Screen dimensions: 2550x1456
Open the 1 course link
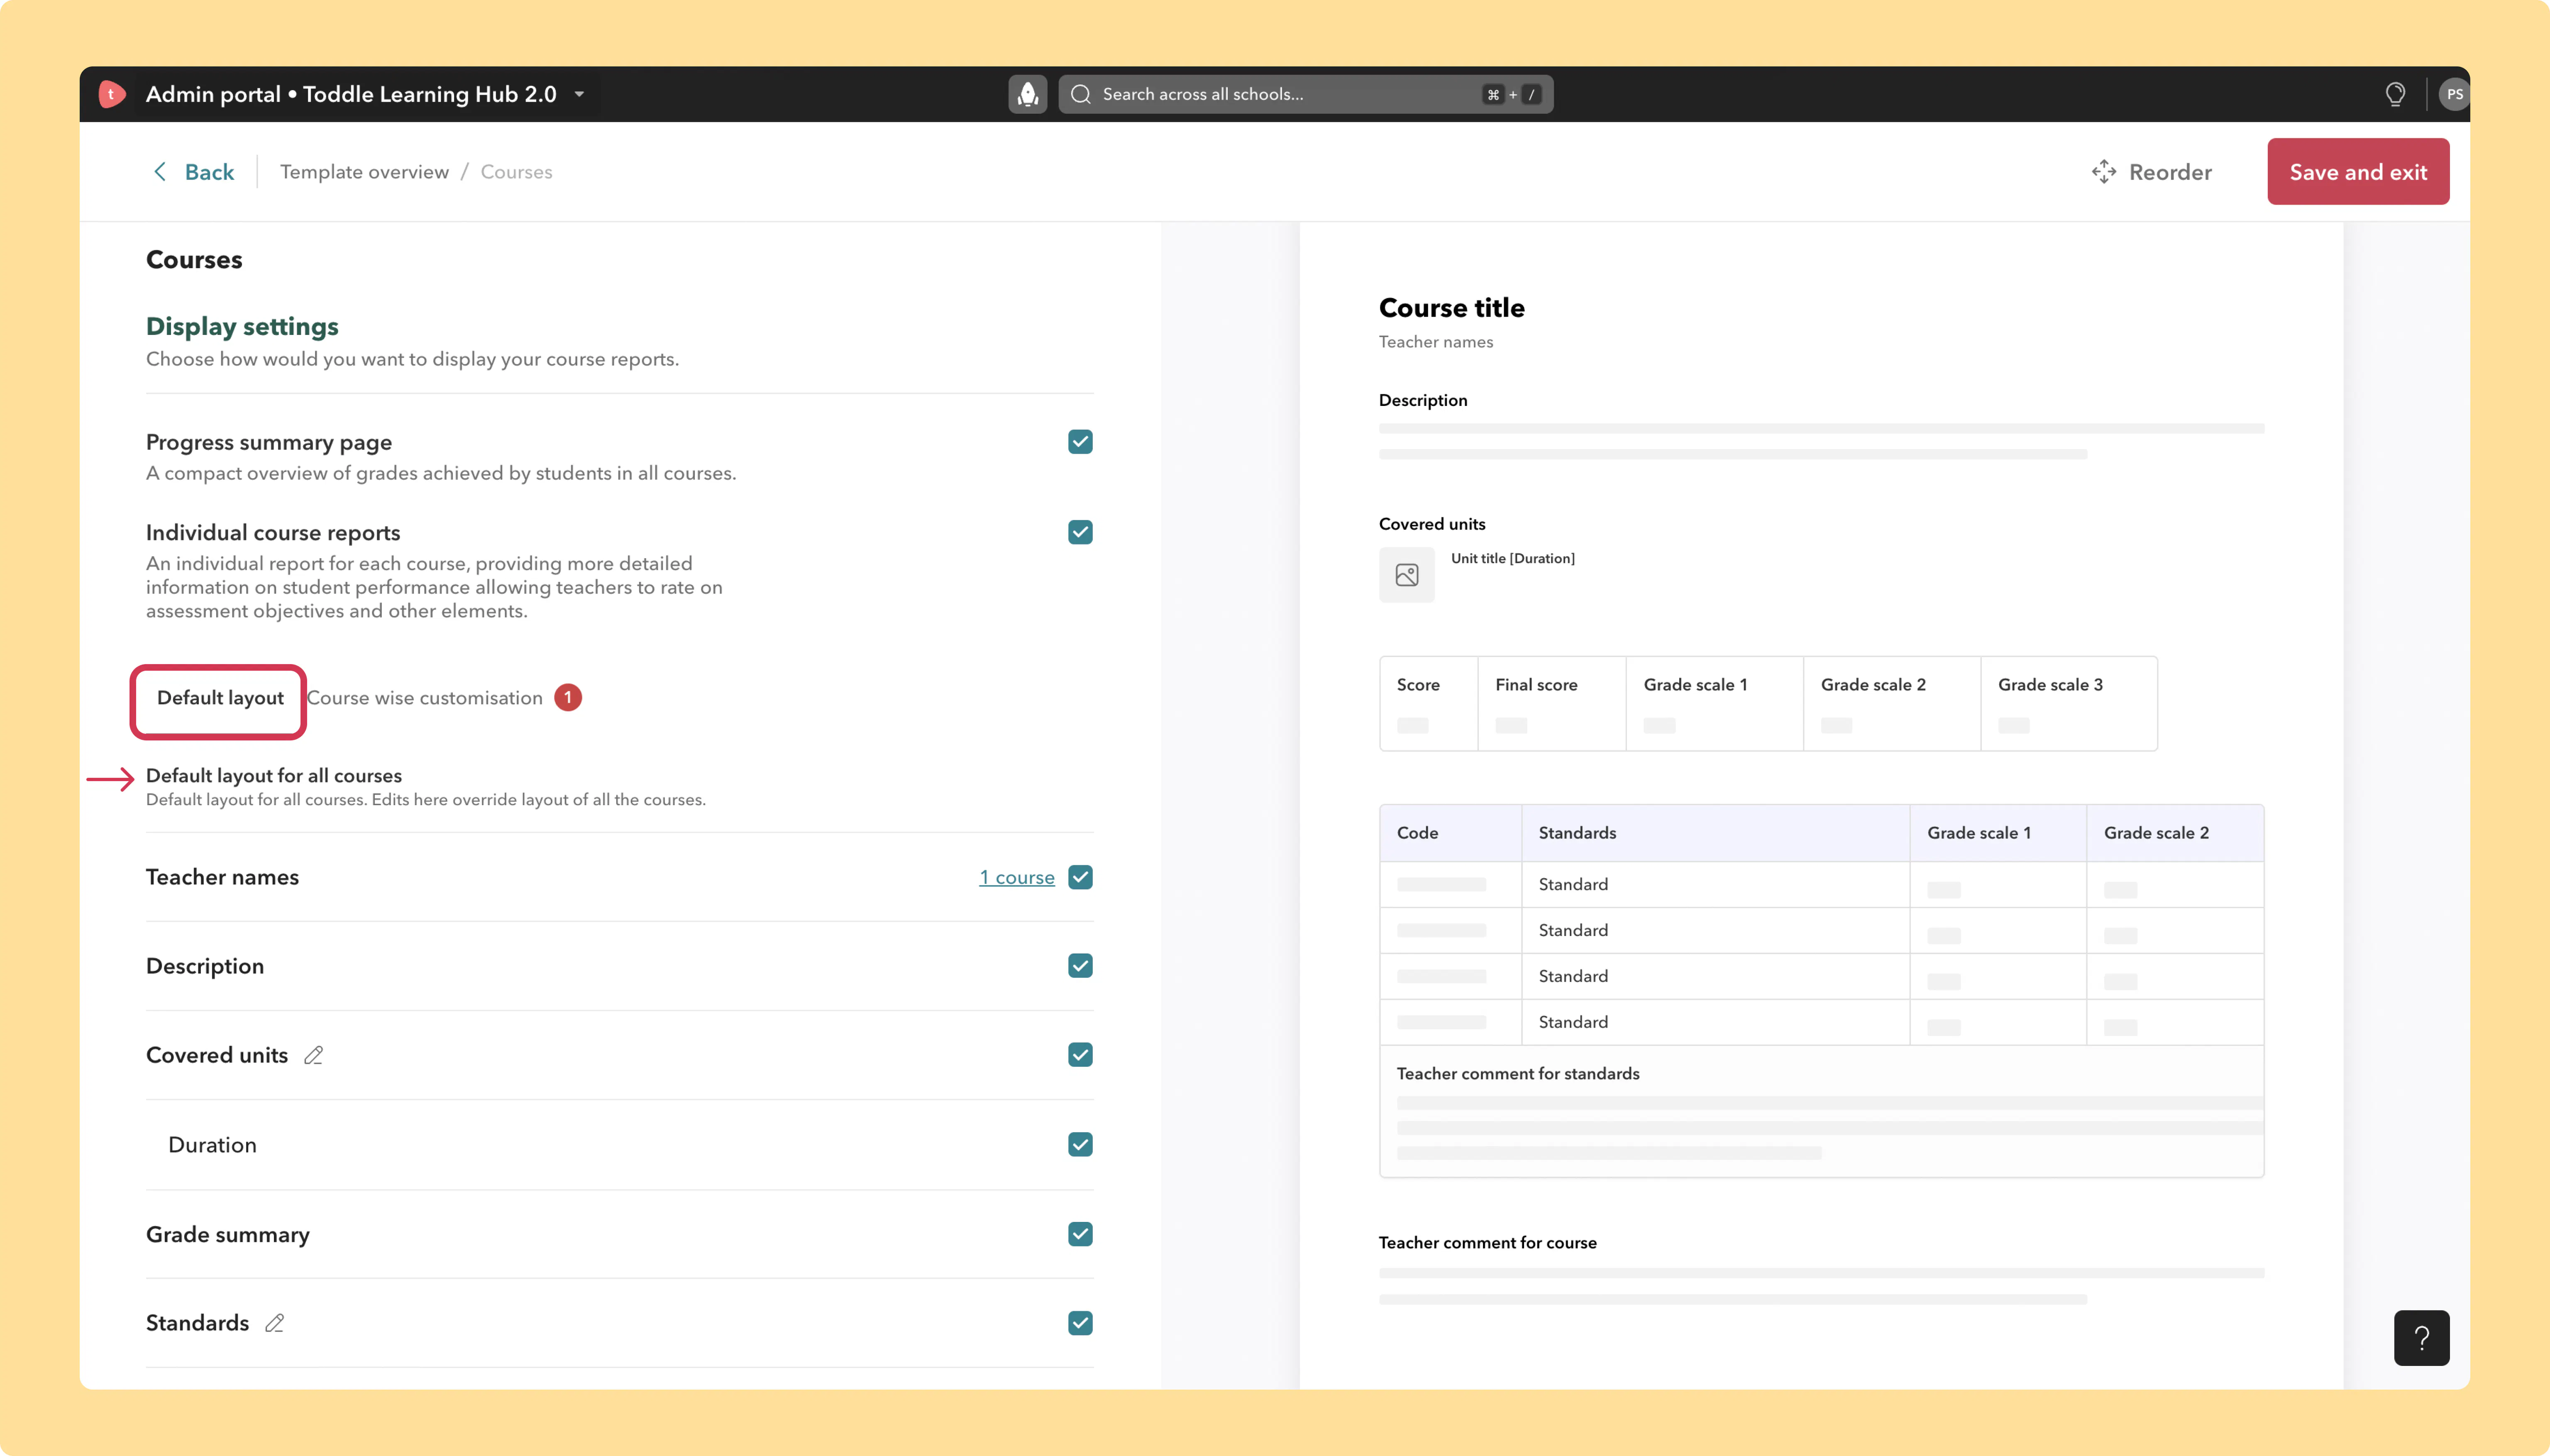1016,877
